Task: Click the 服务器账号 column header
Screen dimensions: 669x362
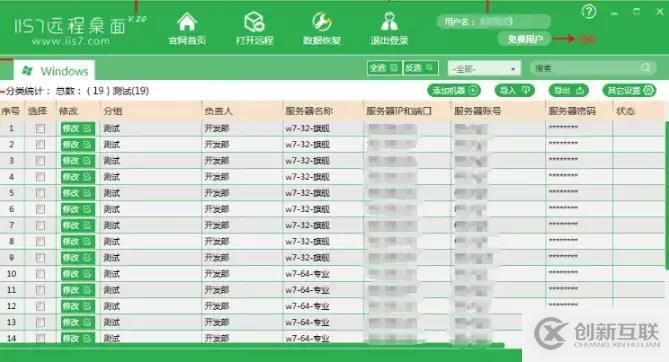Action: (477, 111)
